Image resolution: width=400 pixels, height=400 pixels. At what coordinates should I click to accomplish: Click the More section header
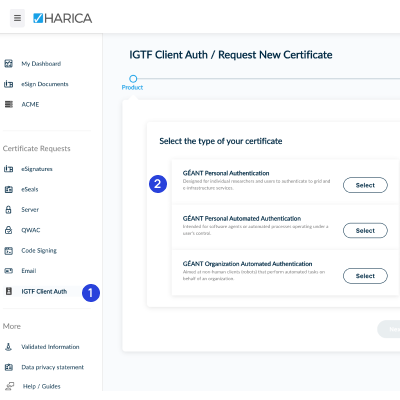(12, 326)
